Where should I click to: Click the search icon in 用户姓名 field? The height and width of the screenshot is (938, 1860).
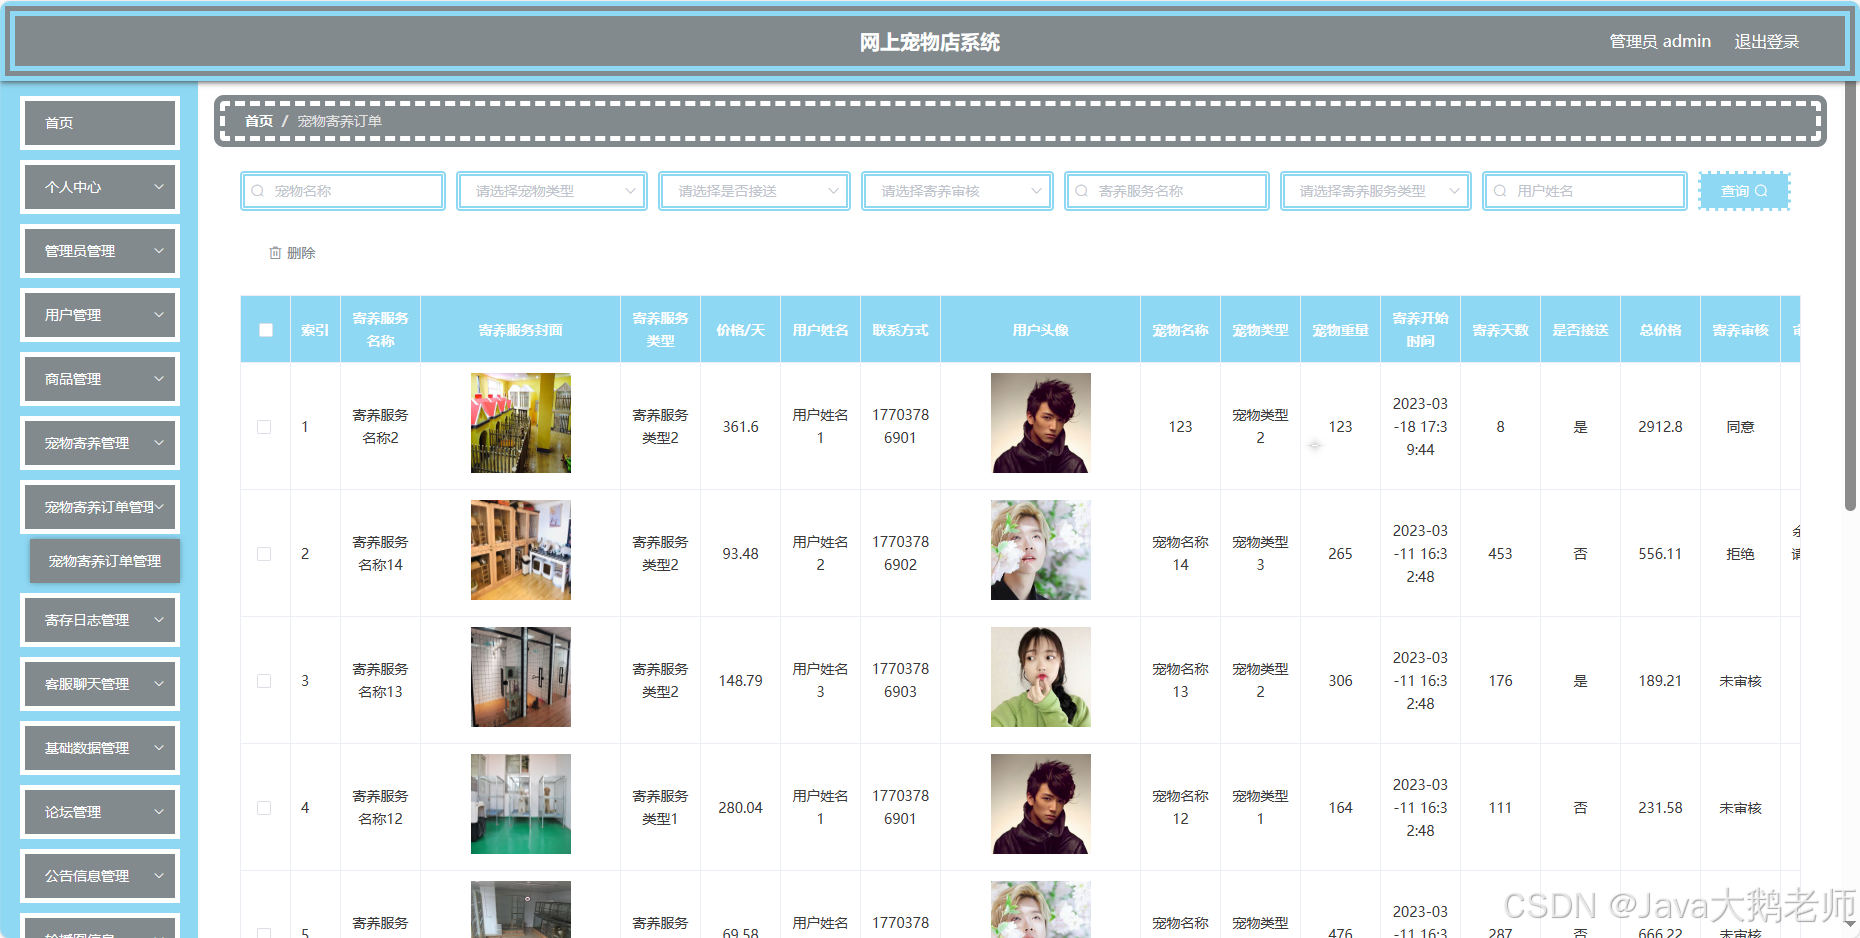pos(1500,191)
